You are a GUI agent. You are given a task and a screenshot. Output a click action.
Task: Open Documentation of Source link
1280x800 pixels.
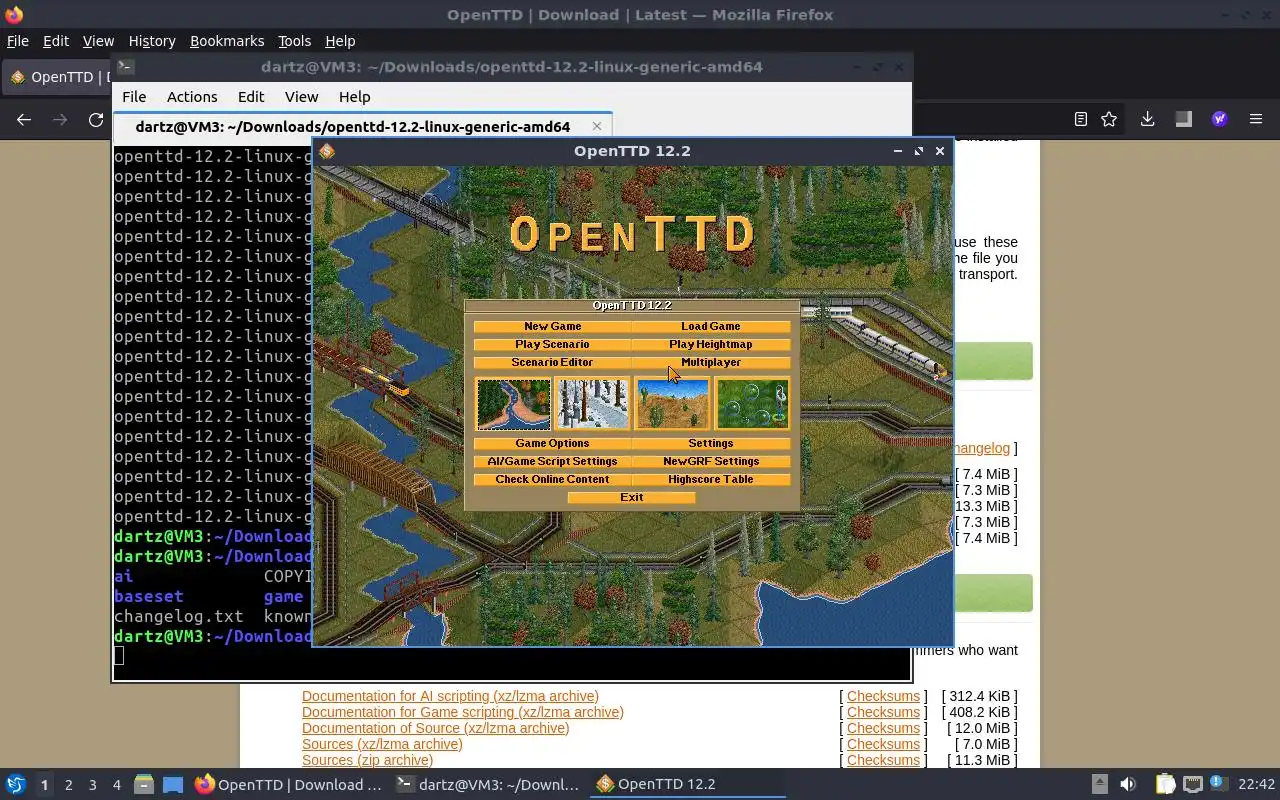435,728
